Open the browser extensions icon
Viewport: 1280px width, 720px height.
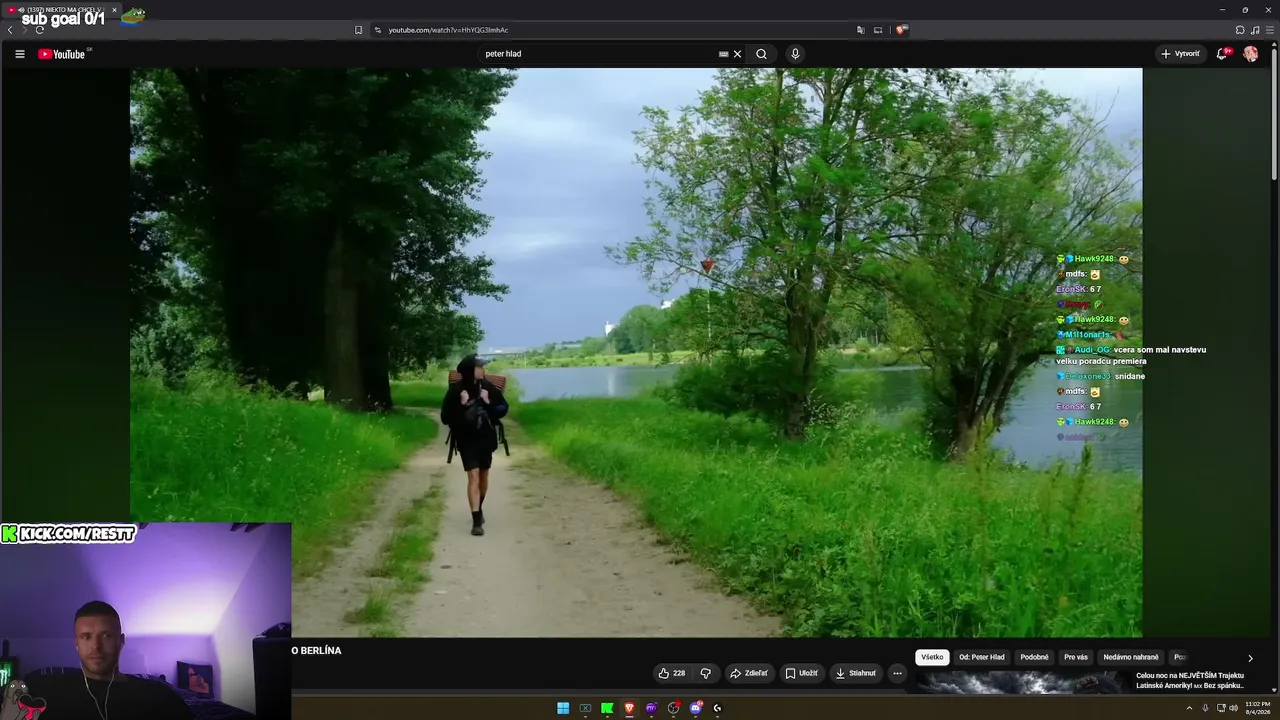coord(1240,30)
